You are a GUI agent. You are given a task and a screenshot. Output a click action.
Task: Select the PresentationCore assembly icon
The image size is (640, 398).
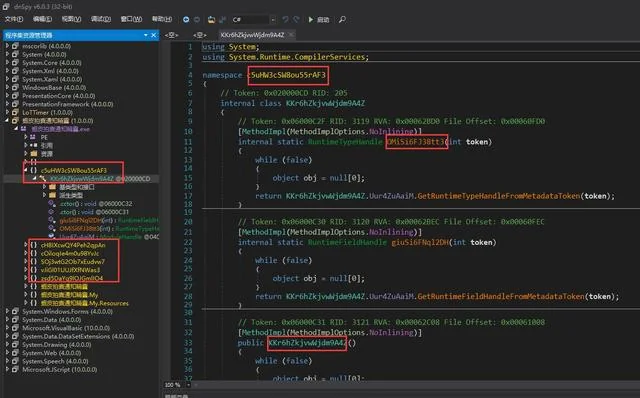[16, 96]
